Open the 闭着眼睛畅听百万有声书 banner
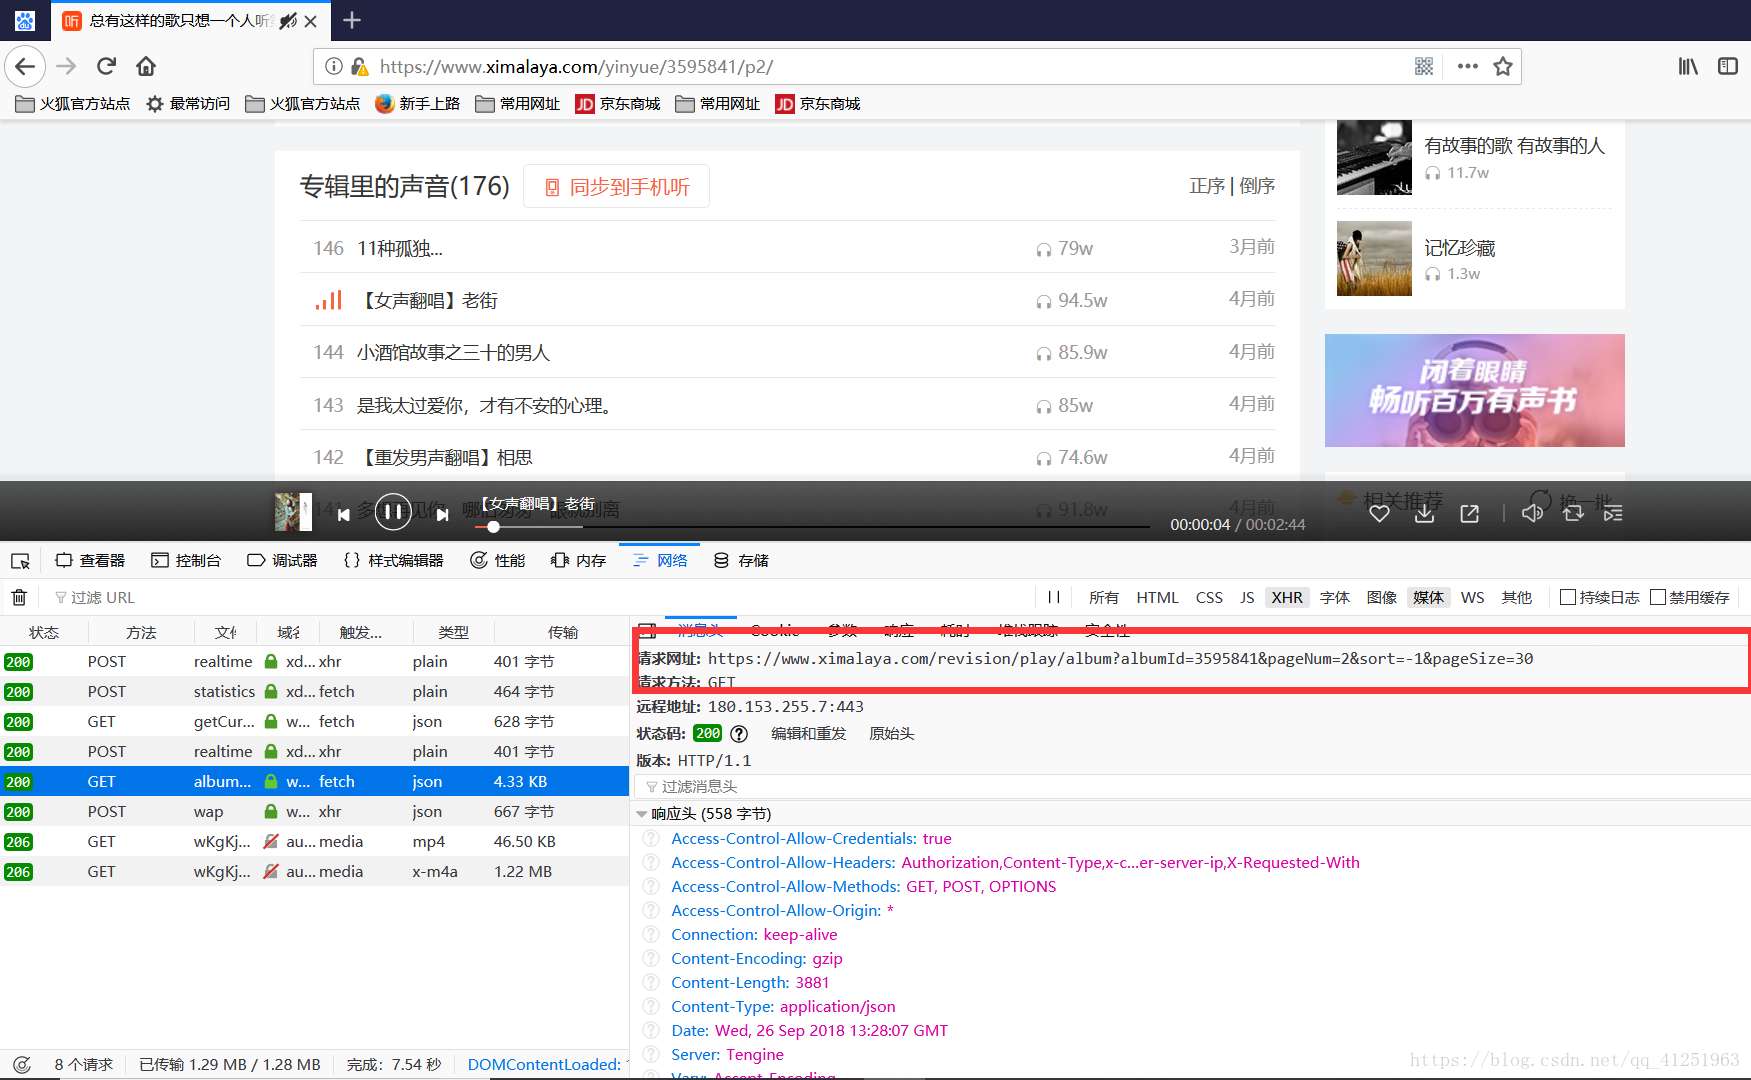The width and height of the screenshot is (1751, 1080). pos(1474,390)
